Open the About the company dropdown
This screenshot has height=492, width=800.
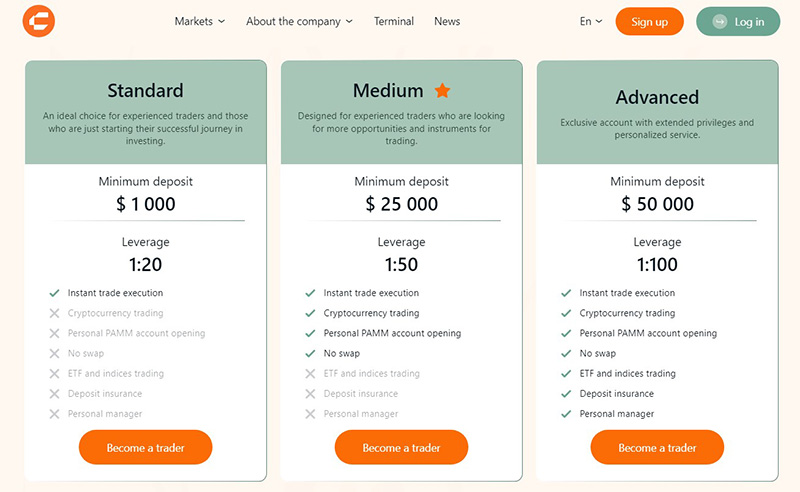(299, 21)
